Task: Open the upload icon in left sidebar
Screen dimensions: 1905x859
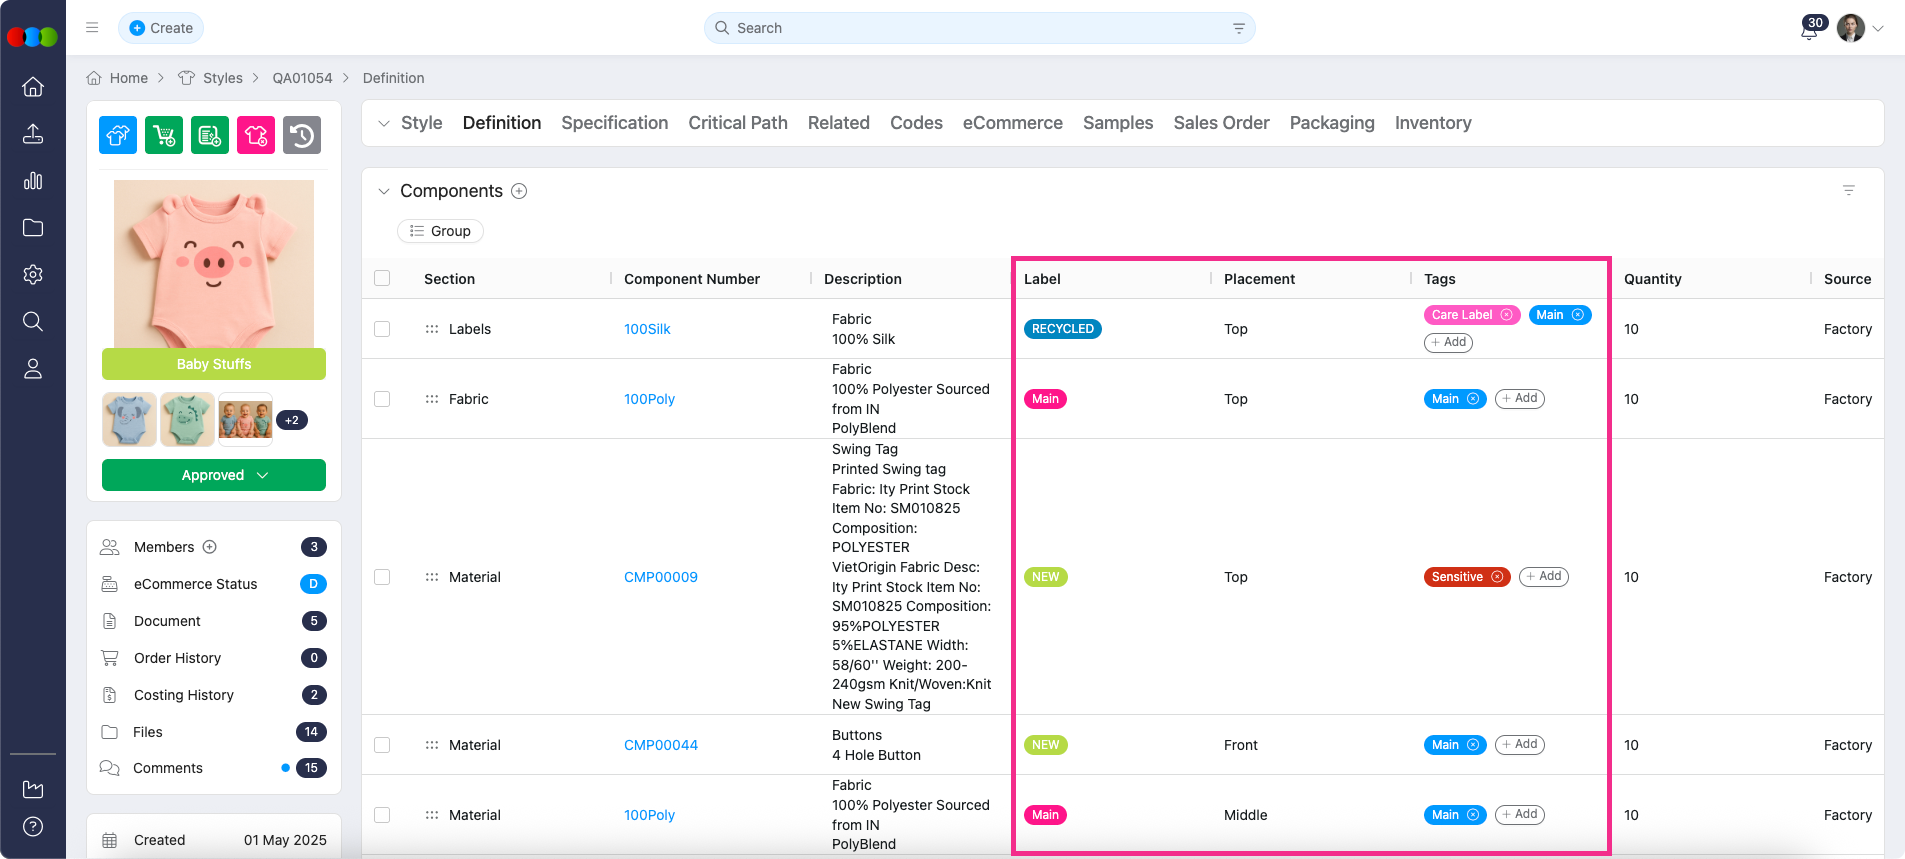Action: click(x=33, y=134)
